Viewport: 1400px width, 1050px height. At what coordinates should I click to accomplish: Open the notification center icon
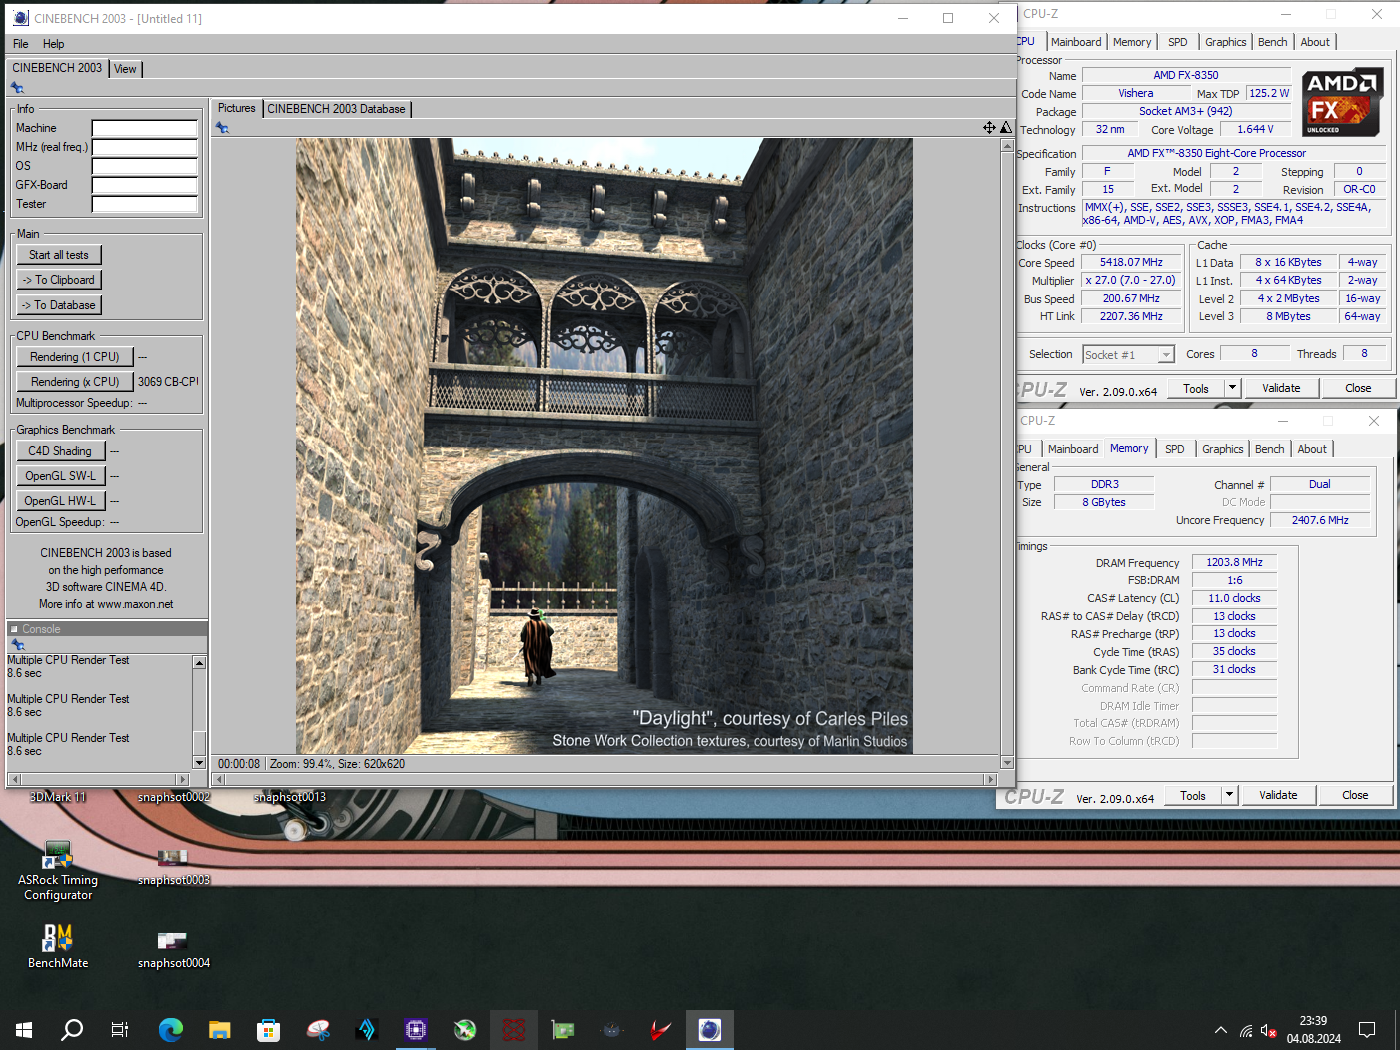[x=1367, y=1030]
